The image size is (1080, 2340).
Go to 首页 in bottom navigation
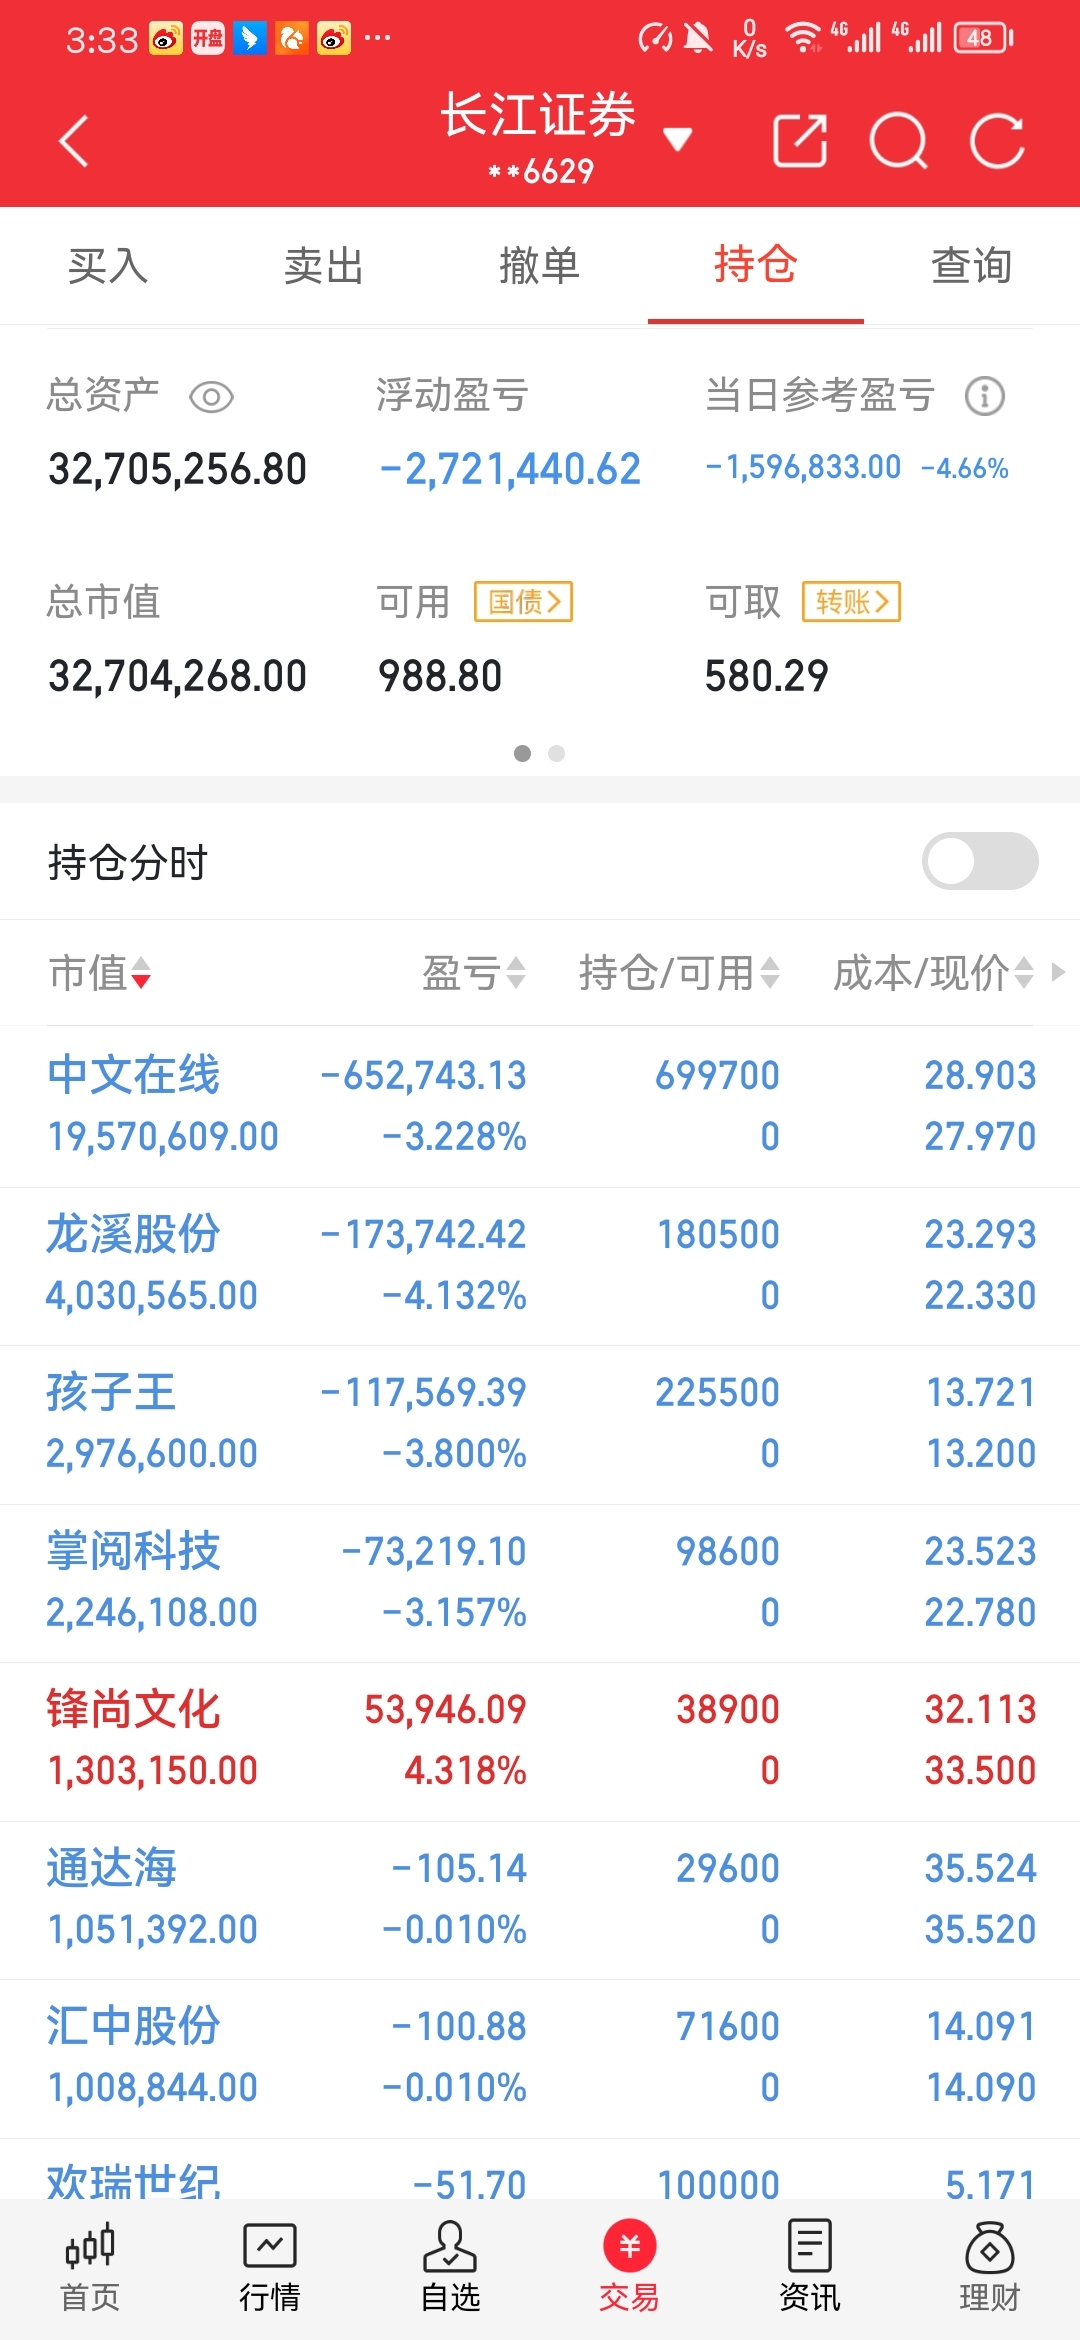point(90,2267)
